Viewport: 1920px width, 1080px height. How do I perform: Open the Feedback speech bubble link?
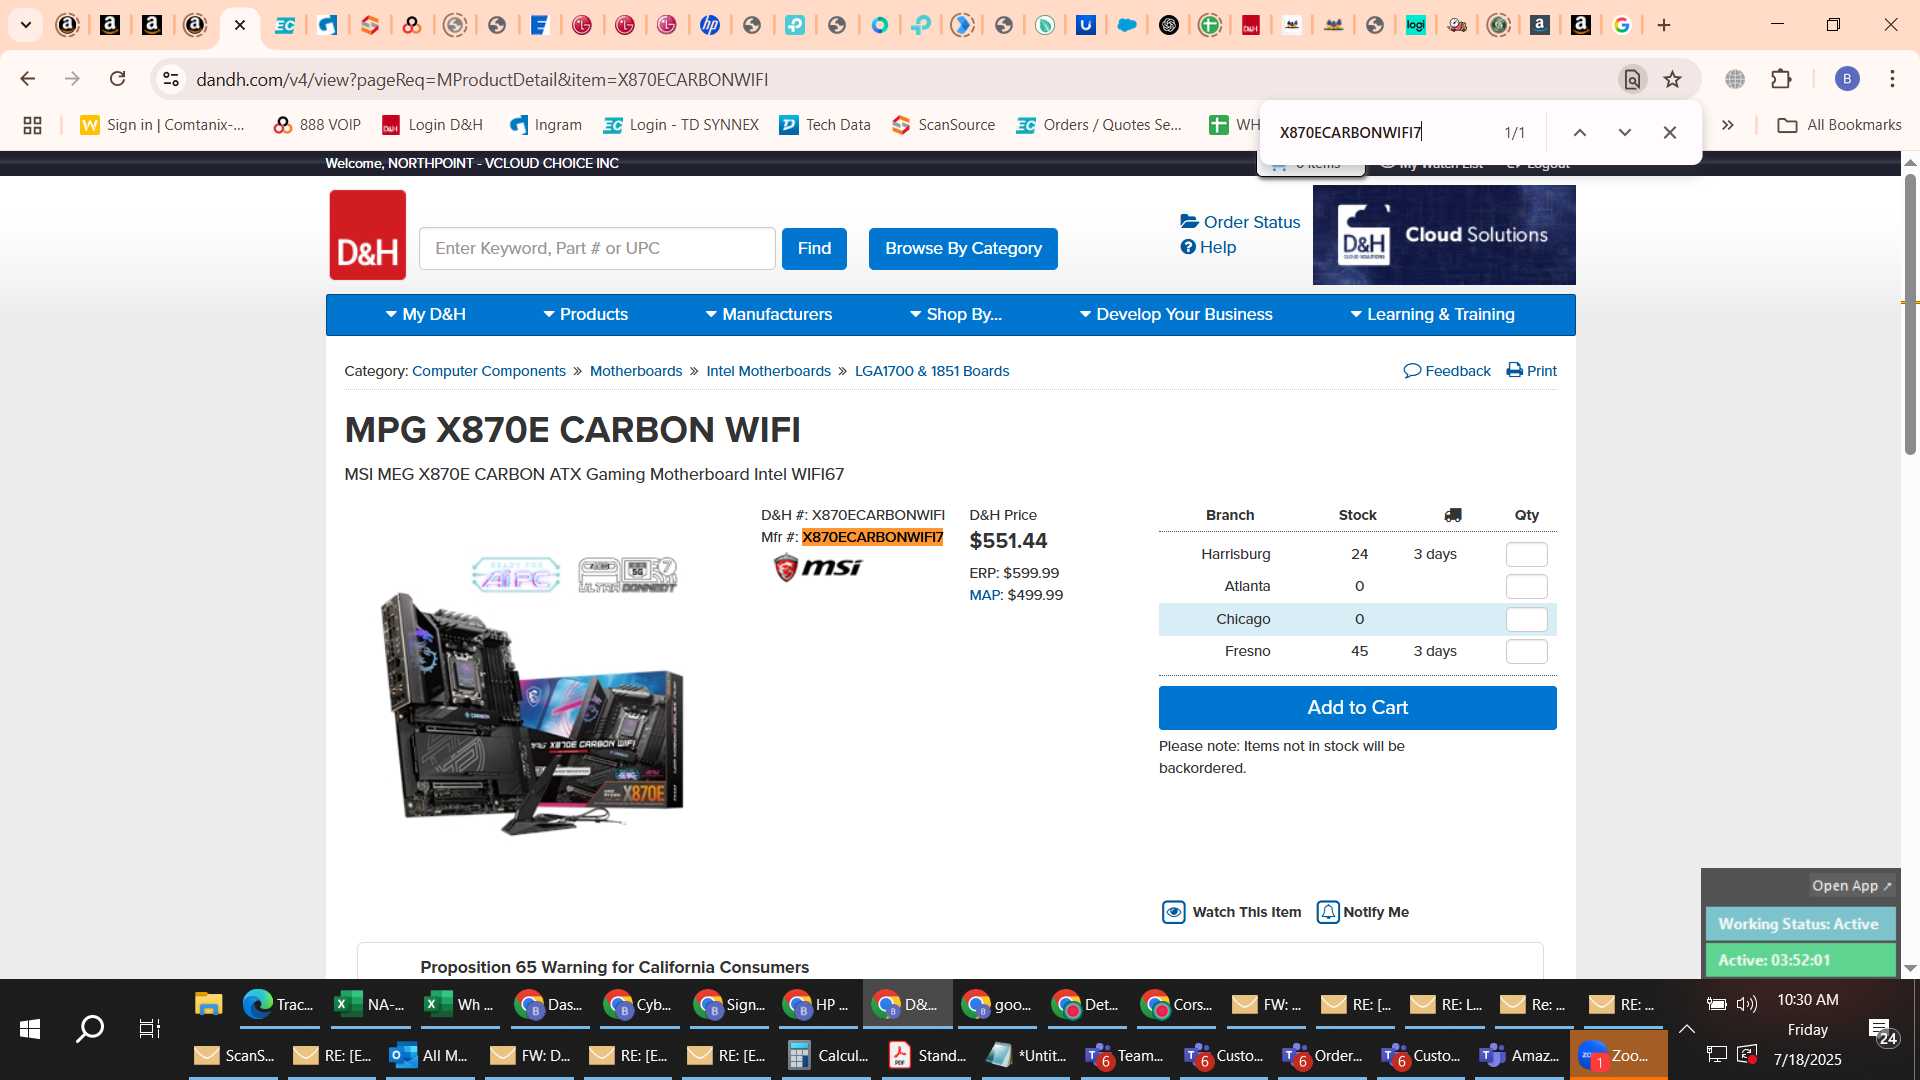[x=1447, y=371]
